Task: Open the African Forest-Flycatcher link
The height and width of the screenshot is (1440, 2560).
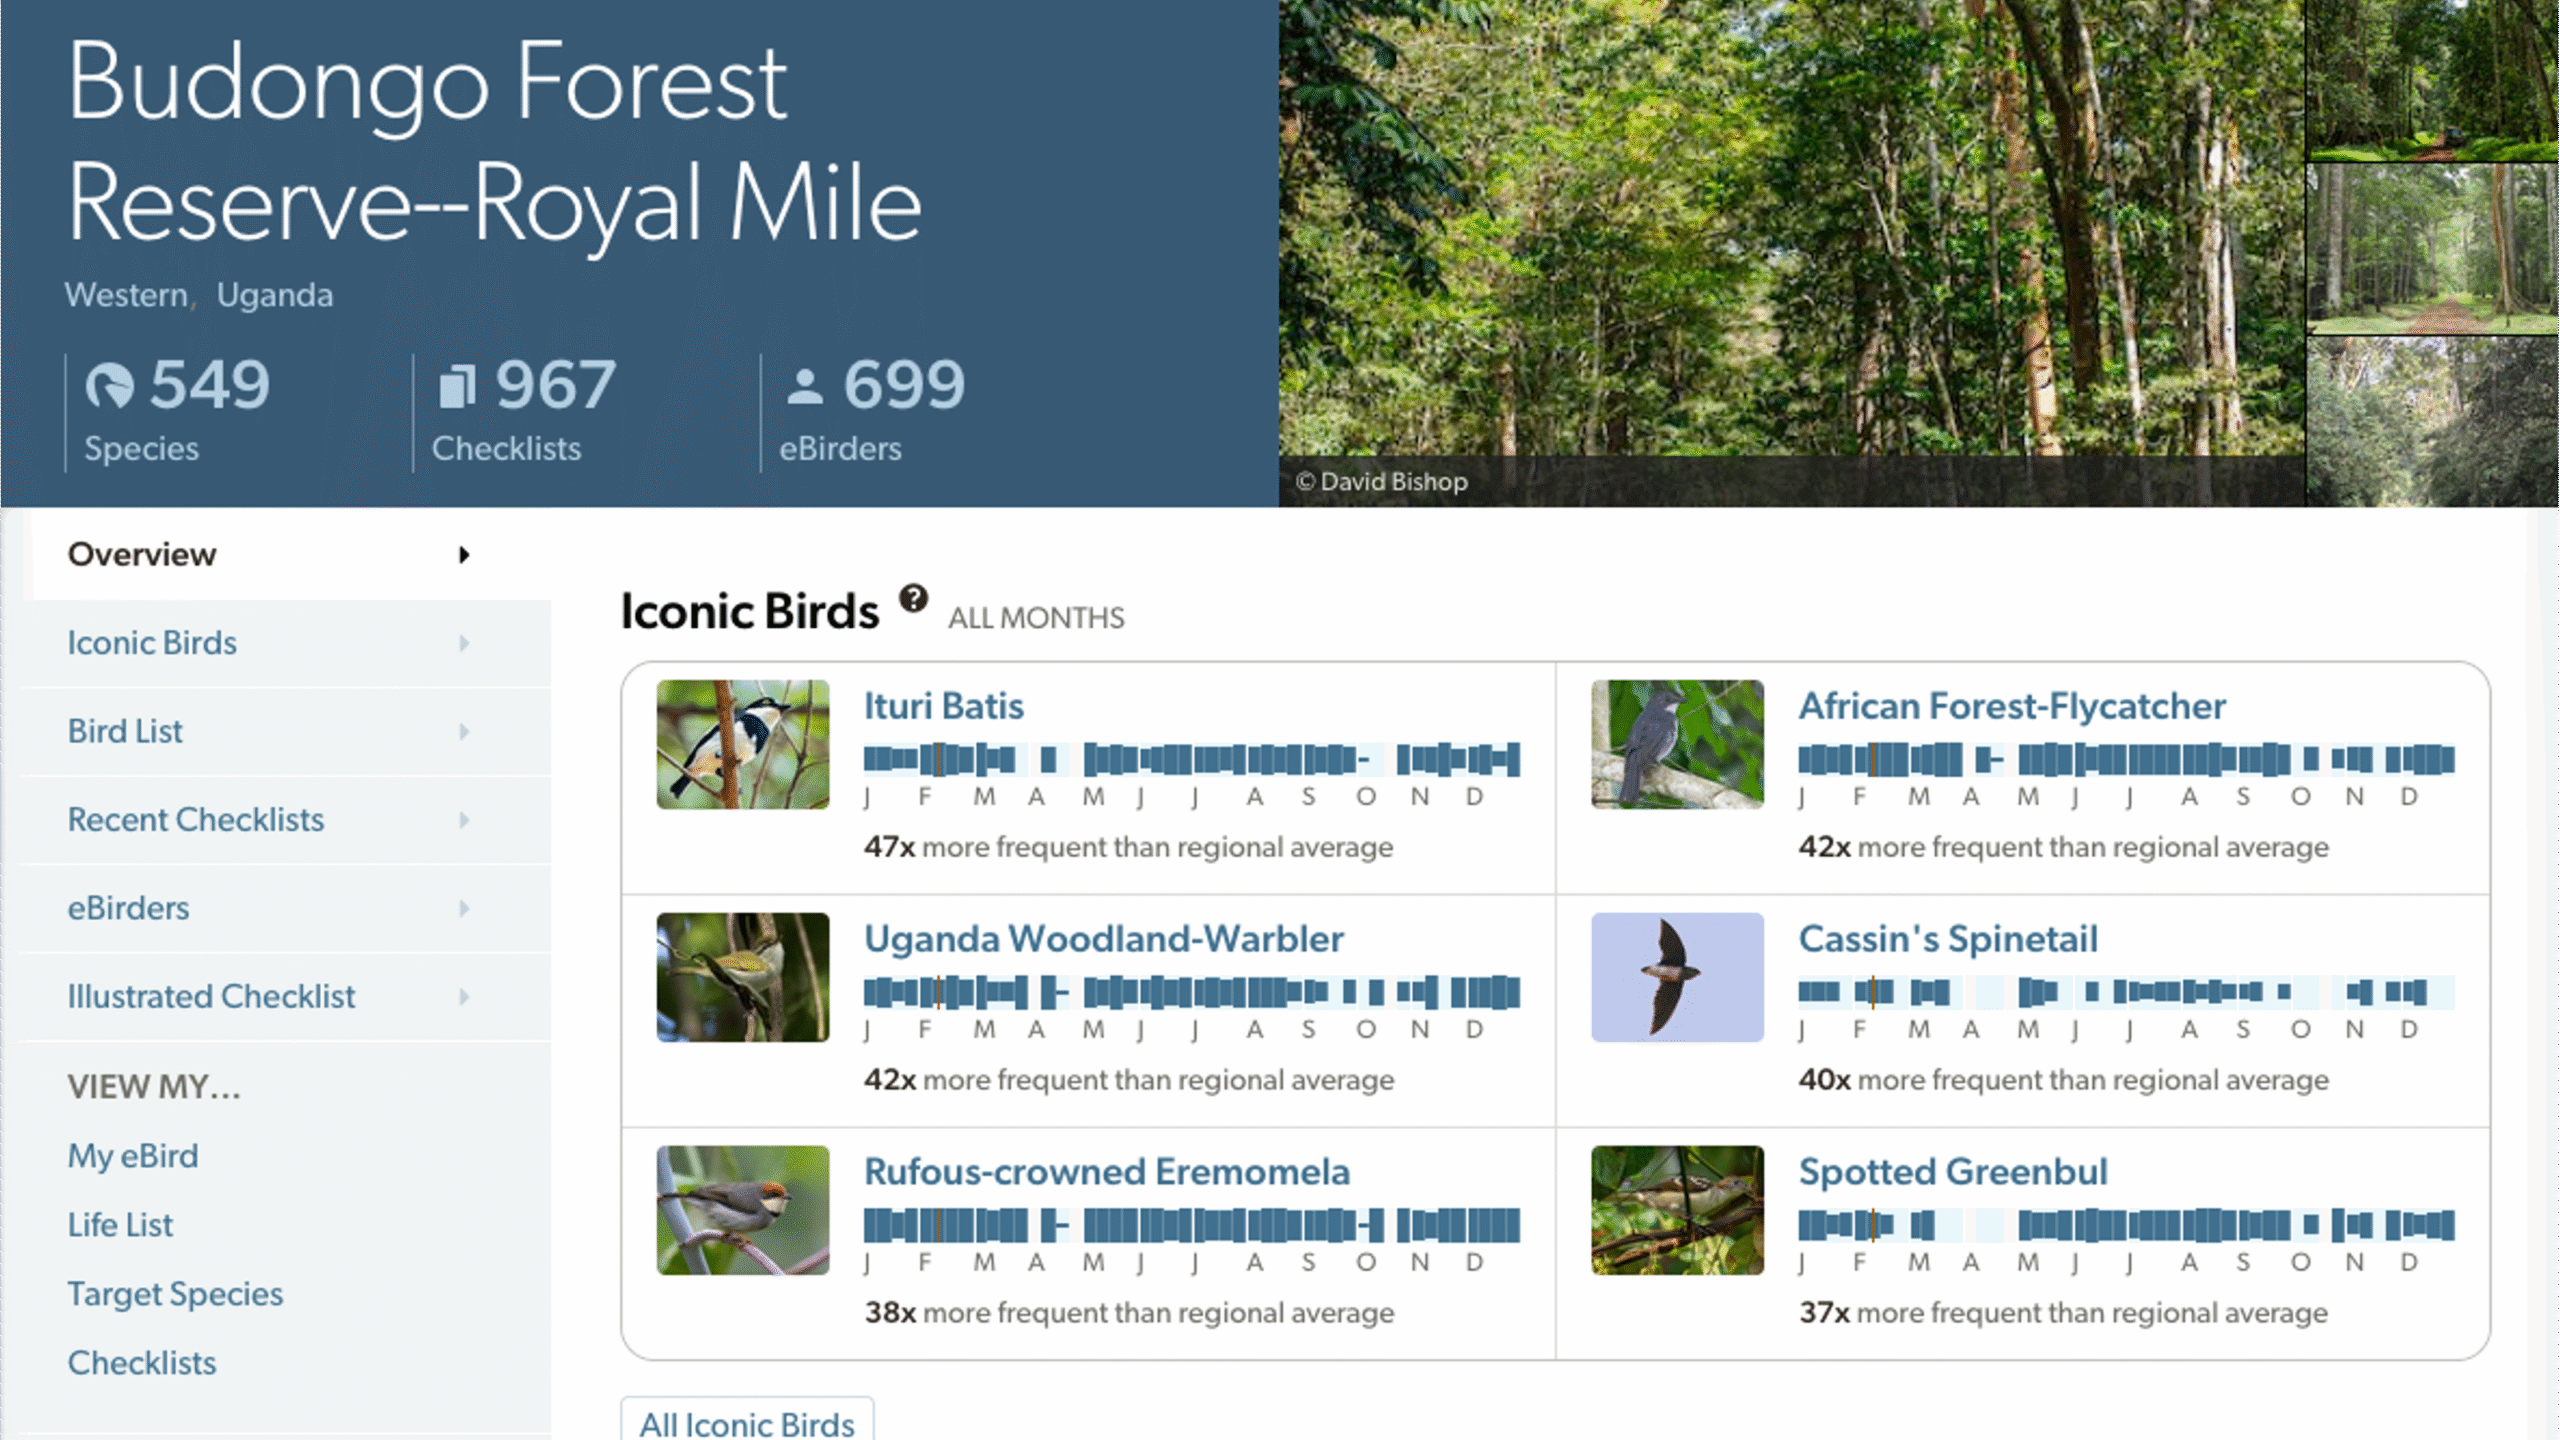Action: click(2012, 706)
